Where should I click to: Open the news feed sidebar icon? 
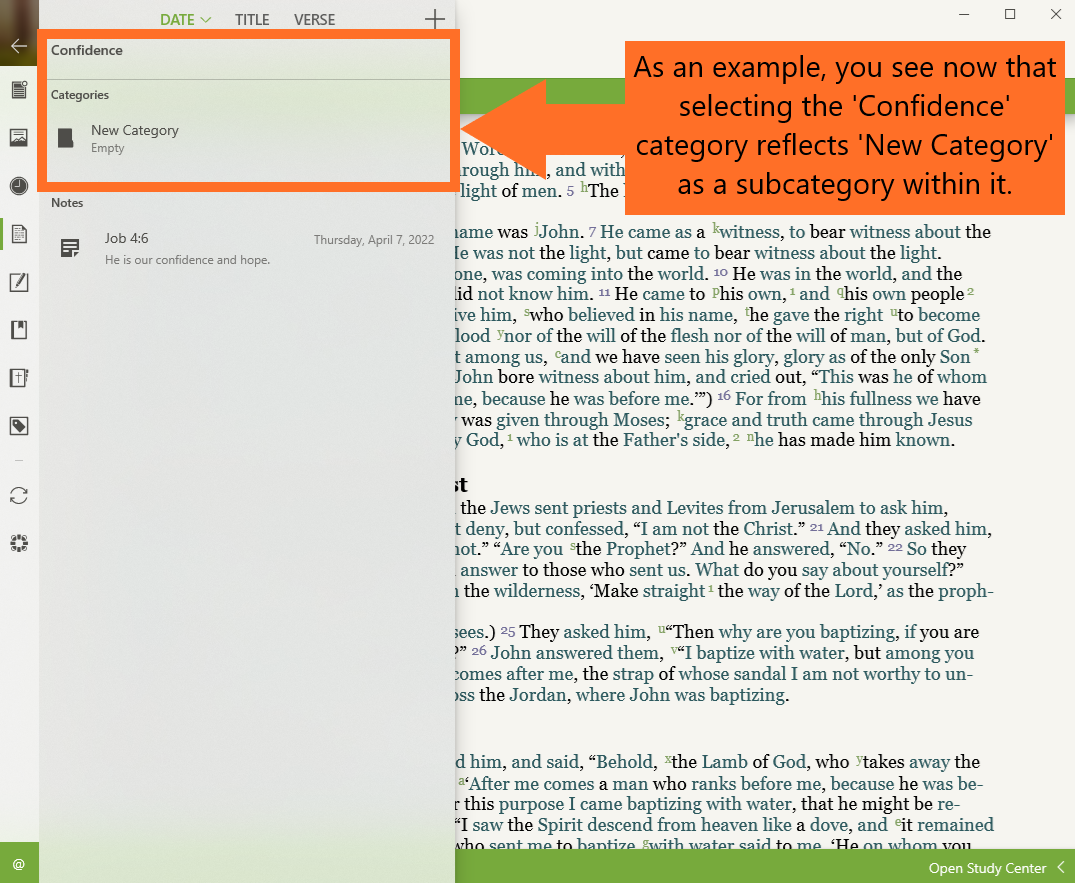click(18, 90)
